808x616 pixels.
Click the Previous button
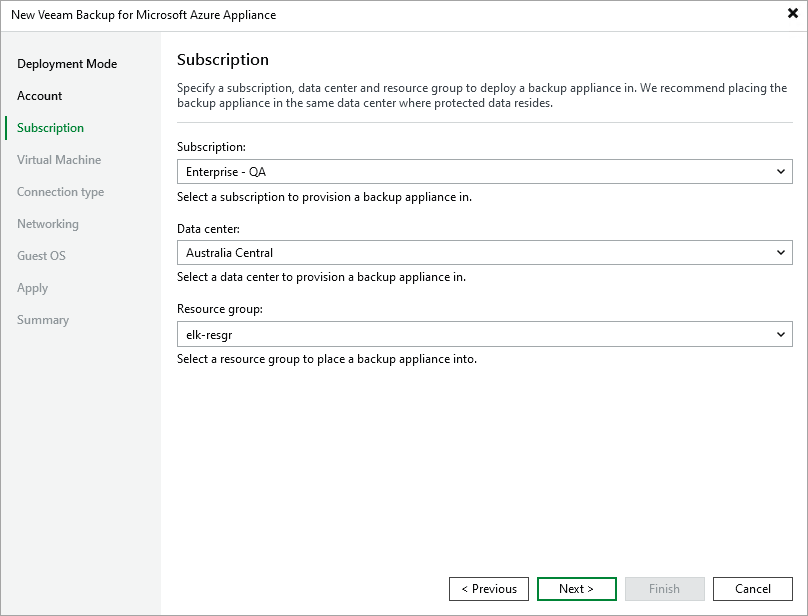489,589
